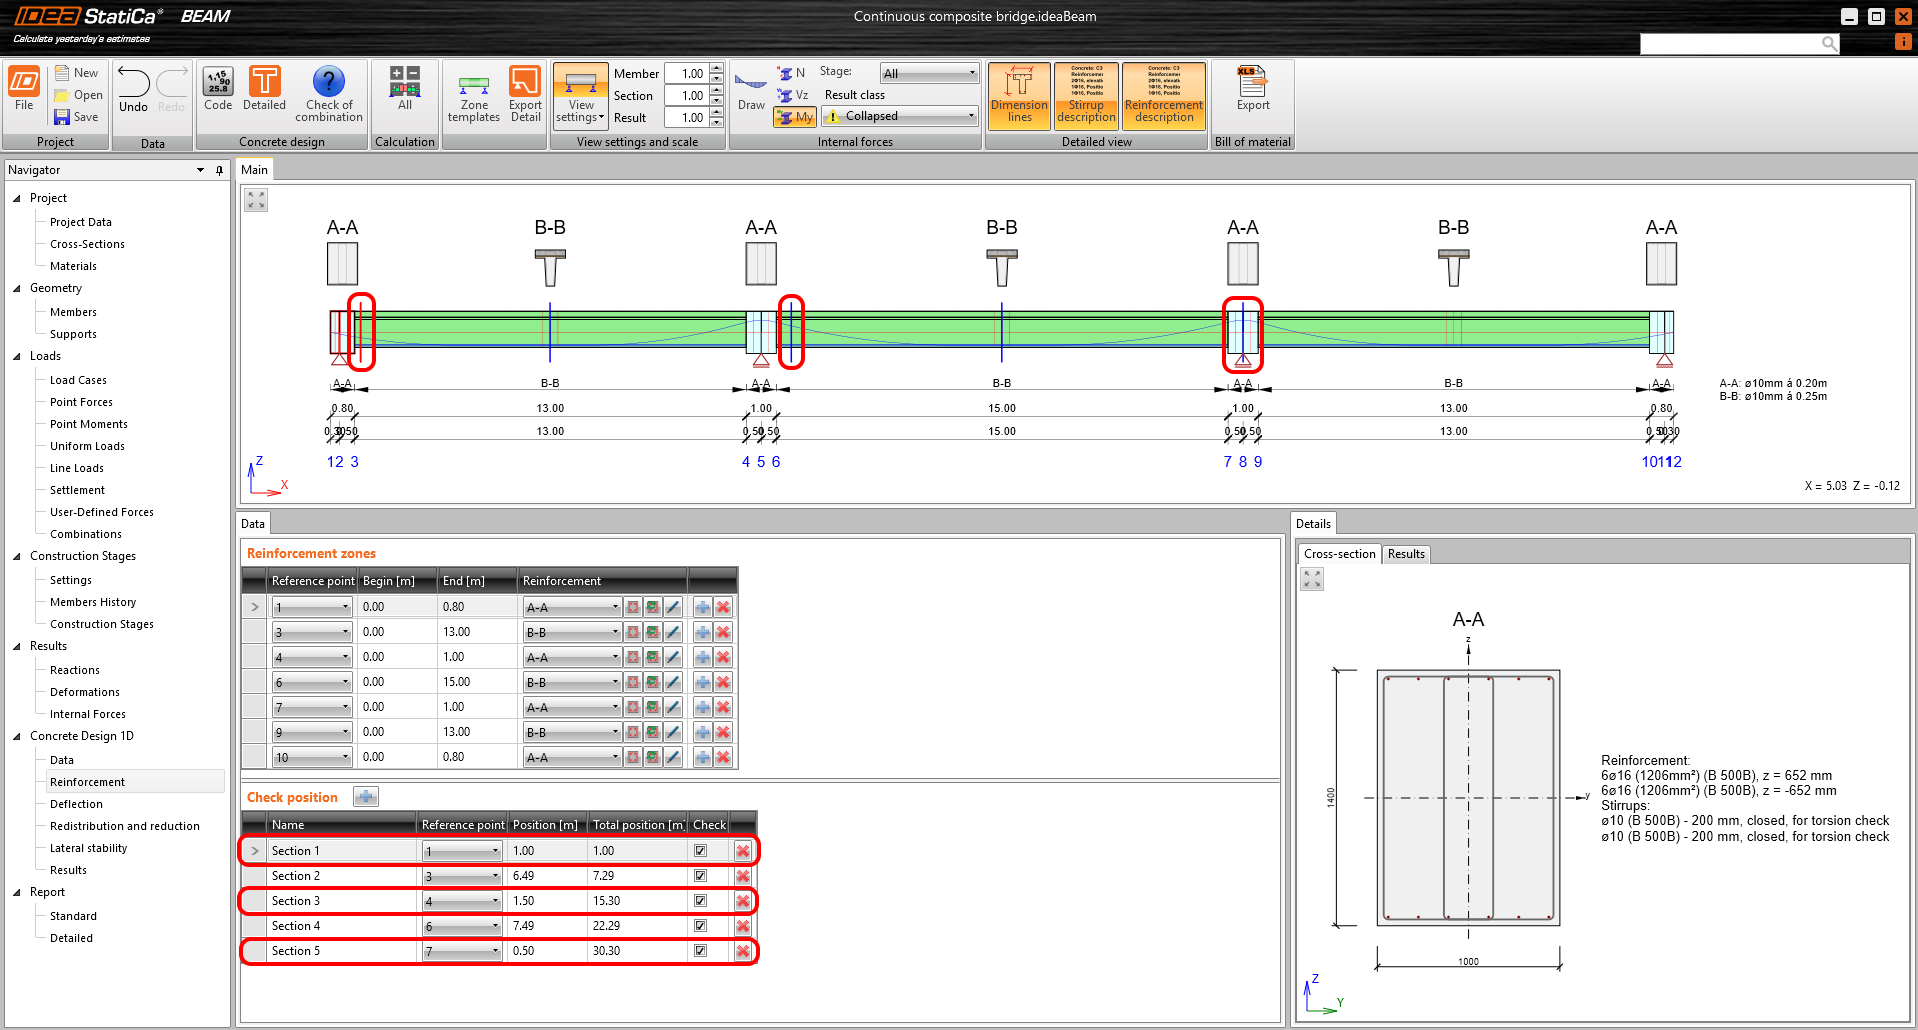Toggle Stirrup description display
This screenshot has width=1918, height=1030.
(x=1085, y=95)
